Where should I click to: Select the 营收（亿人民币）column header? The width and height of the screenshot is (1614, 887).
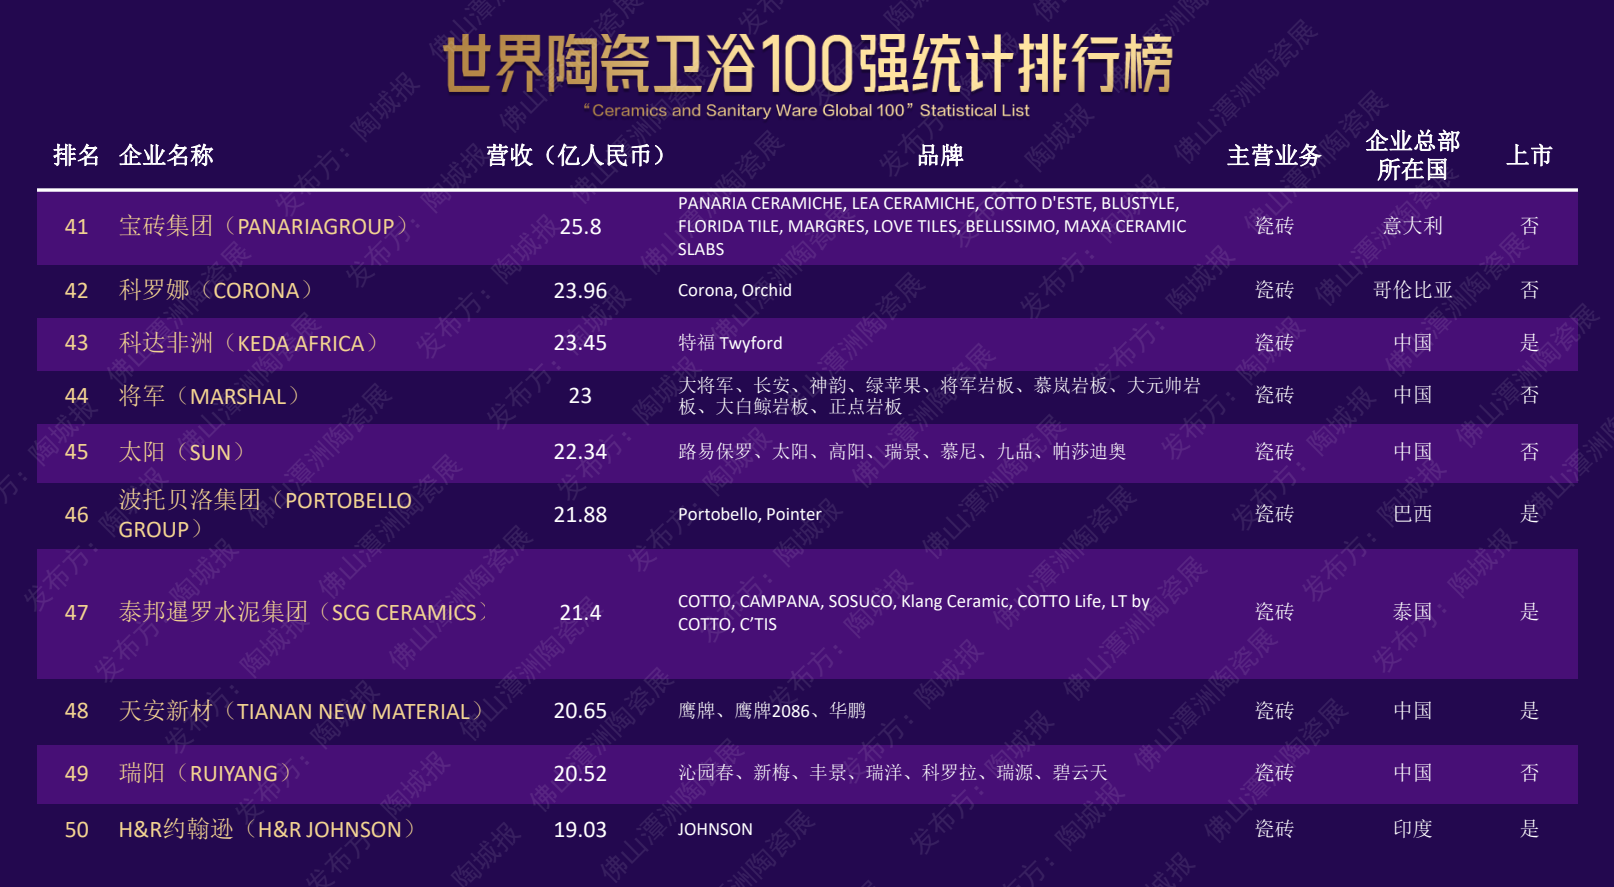tap(579, 156)
